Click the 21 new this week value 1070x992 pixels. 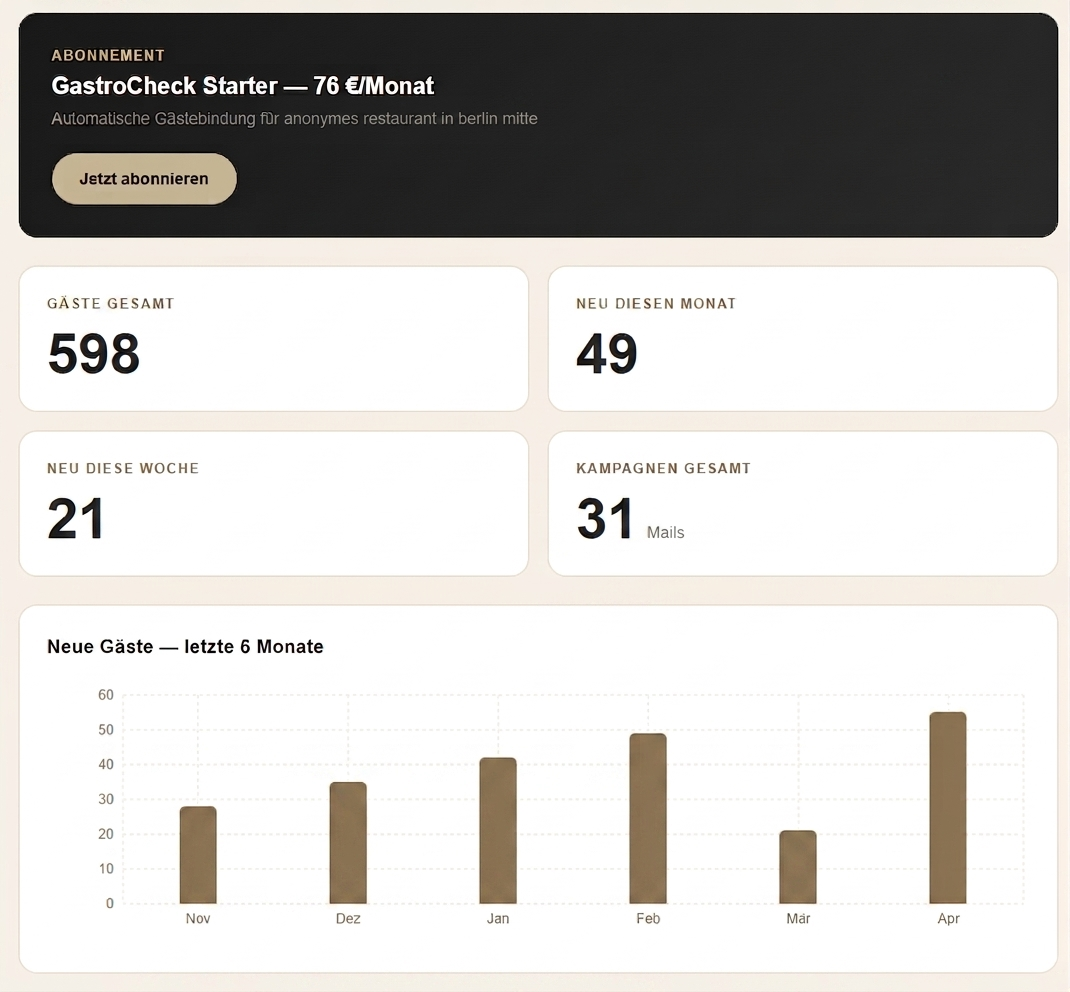click(x=76, y=519)
